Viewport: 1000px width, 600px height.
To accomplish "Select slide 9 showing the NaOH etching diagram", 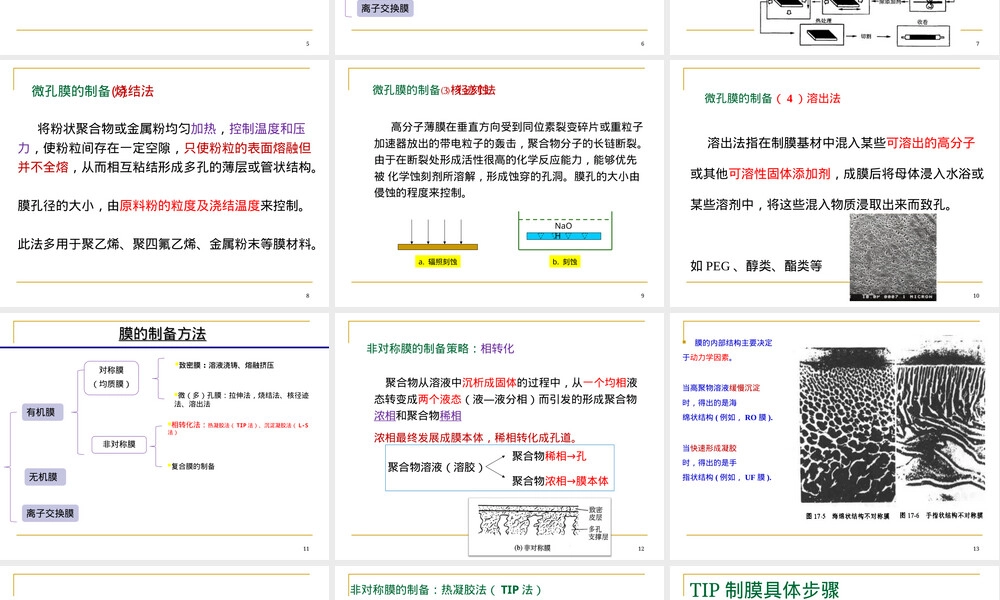I will coord(499,183).
